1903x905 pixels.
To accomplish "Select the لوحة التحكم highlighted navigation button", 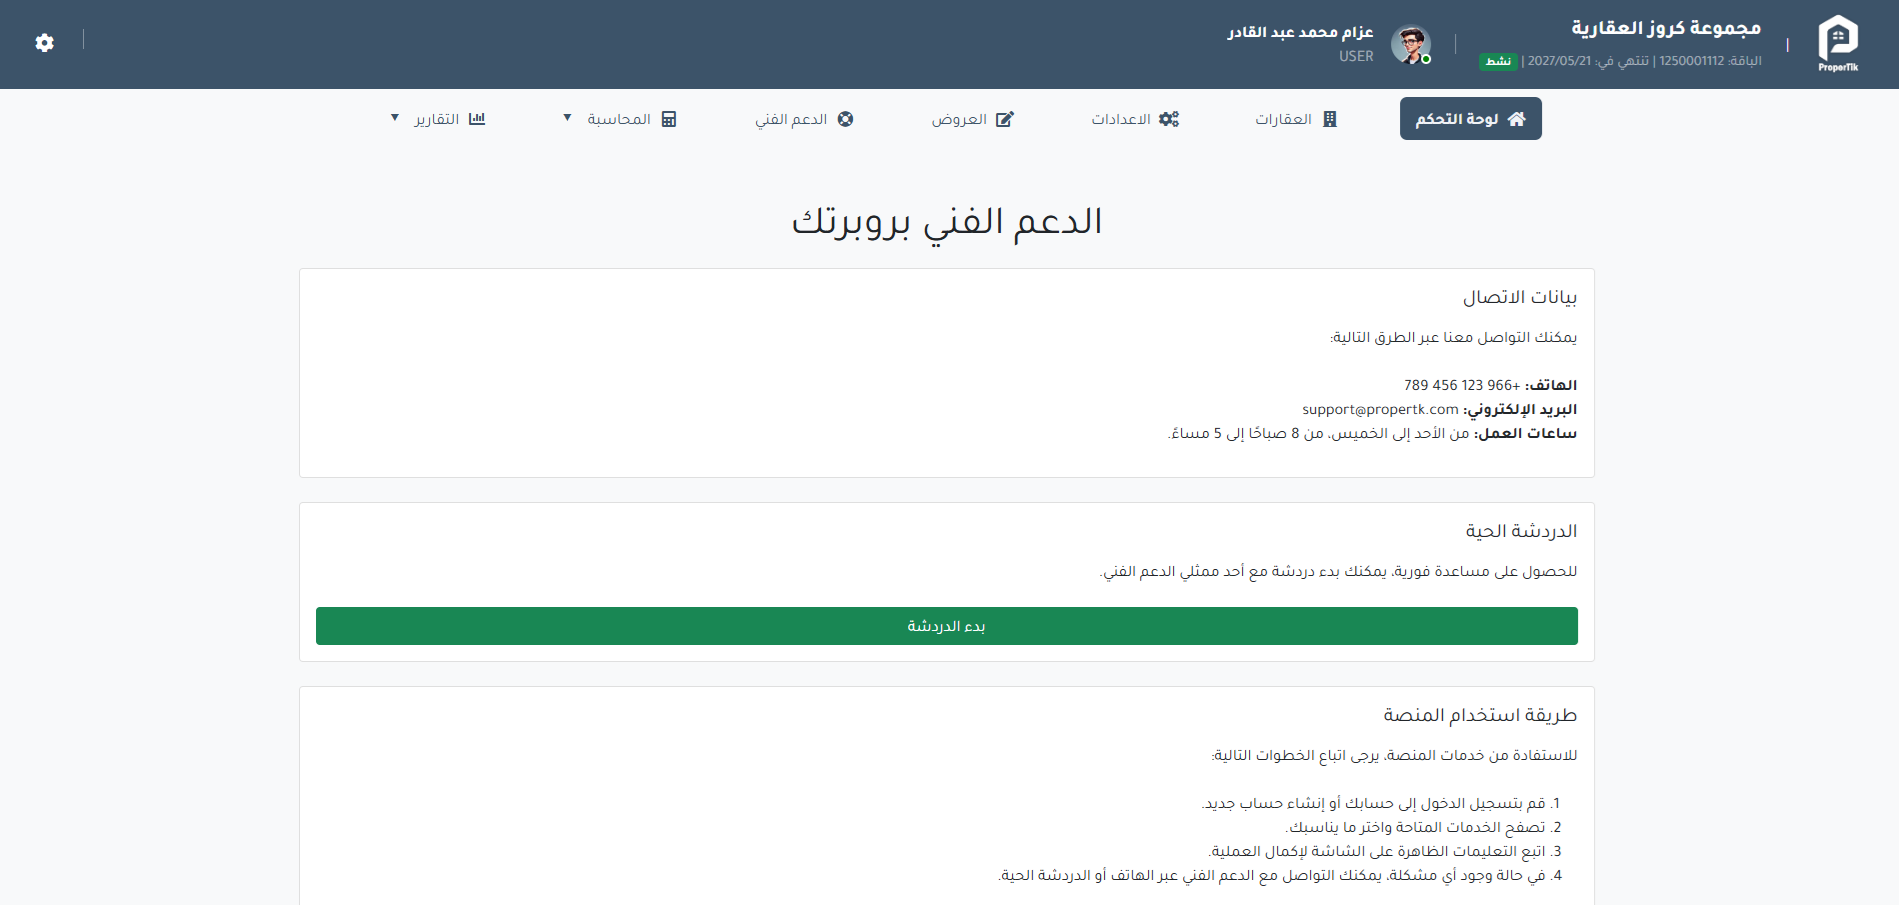I will tap(1470, 118).
